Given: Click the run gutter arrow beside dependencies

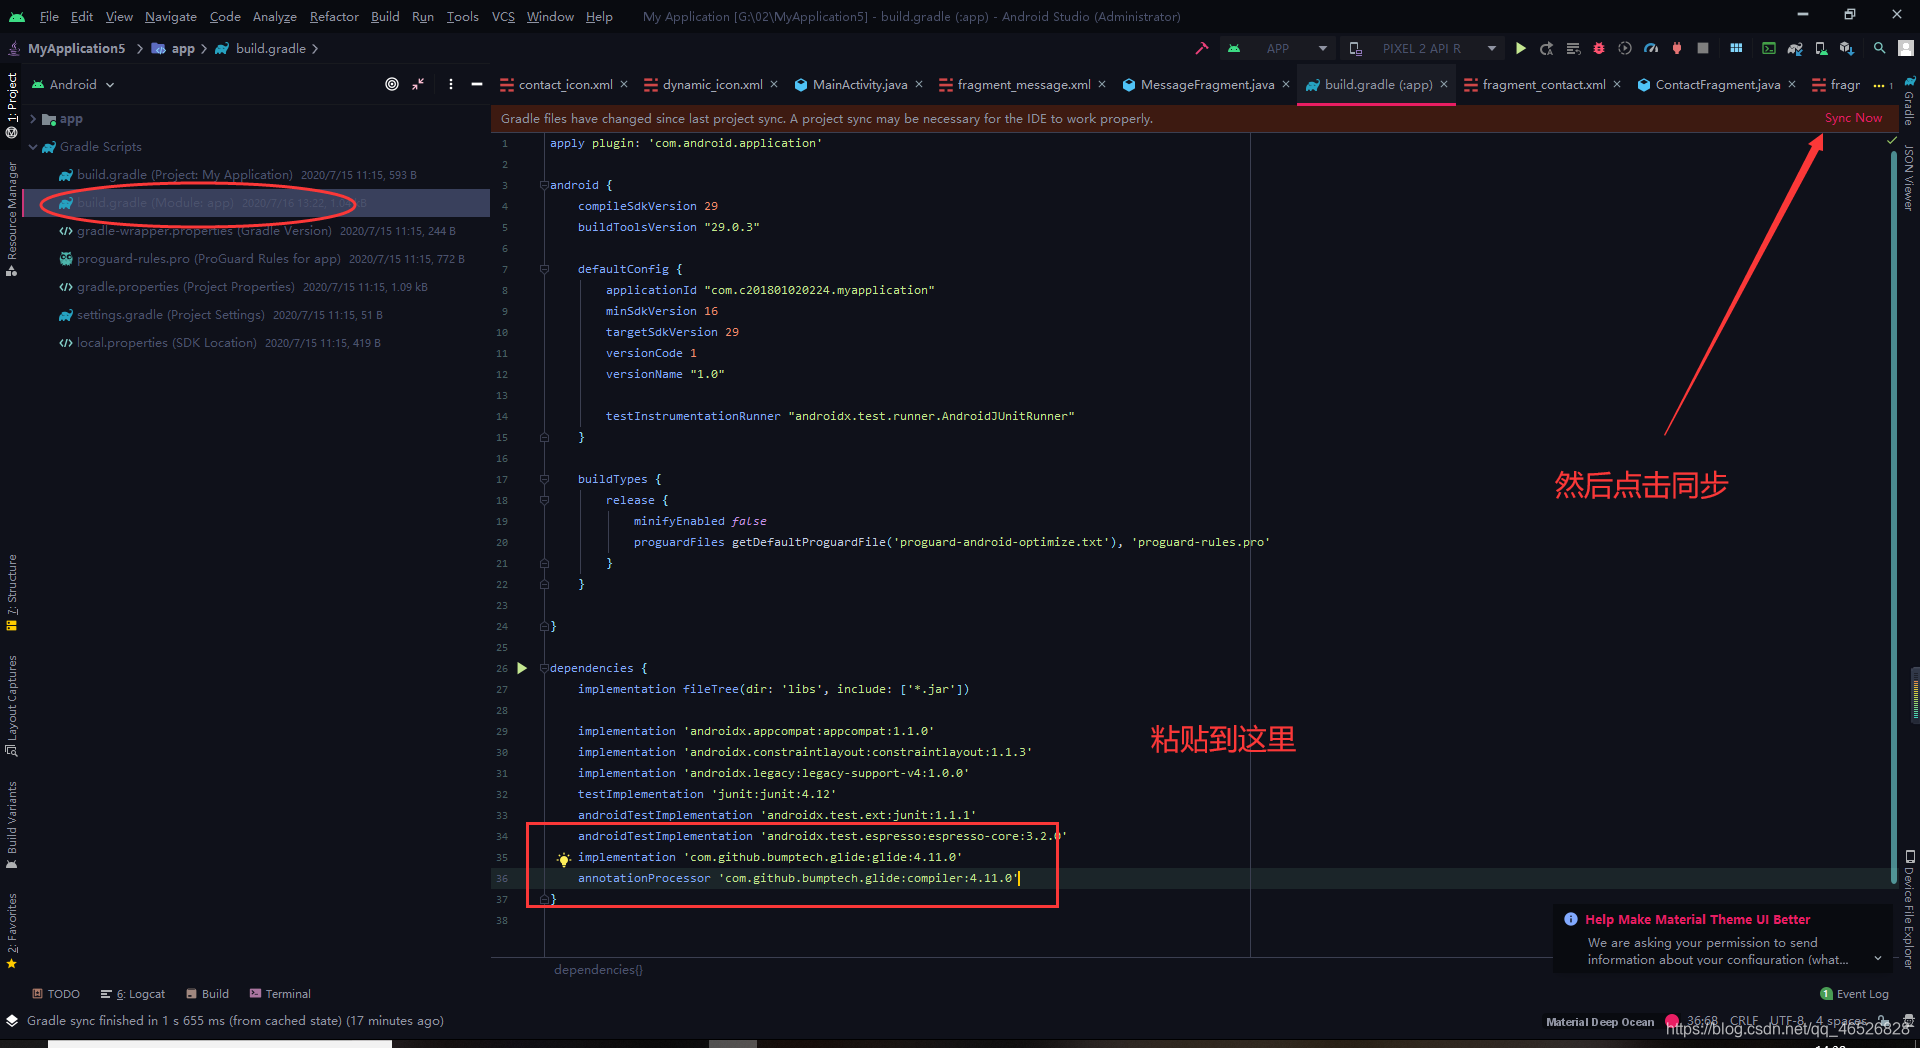Looking at the screenshot, I should [522, 668].
